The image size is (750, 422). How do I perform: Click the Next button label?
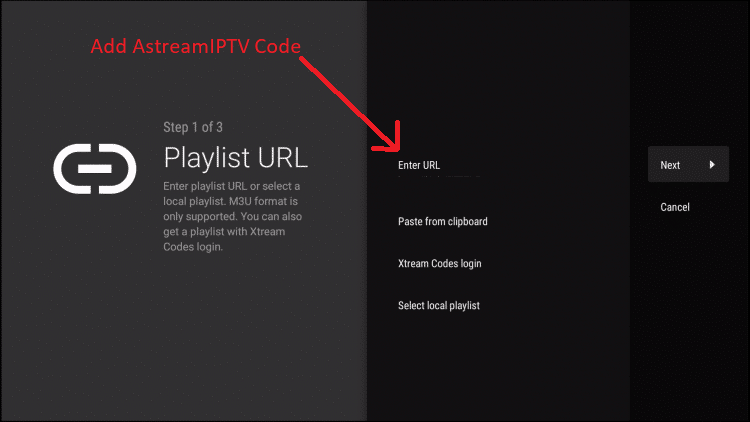click(670, 165)
